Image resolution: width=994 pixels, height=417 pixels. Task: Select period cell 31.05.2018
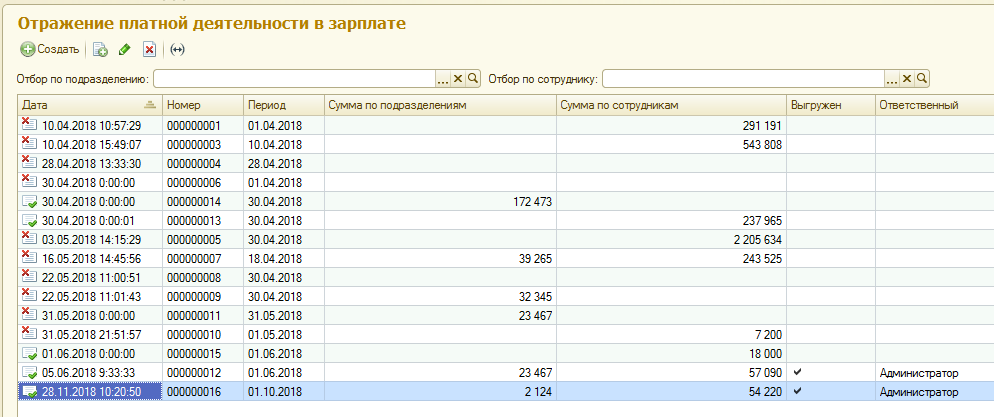[274, 316]
